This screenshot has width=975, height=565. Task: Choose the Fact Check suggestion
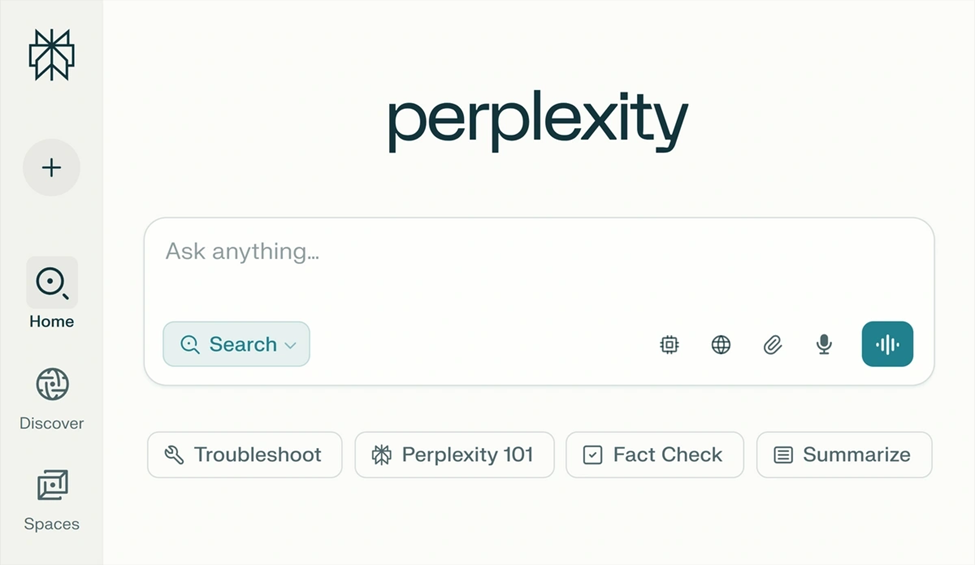click(654, 455)
